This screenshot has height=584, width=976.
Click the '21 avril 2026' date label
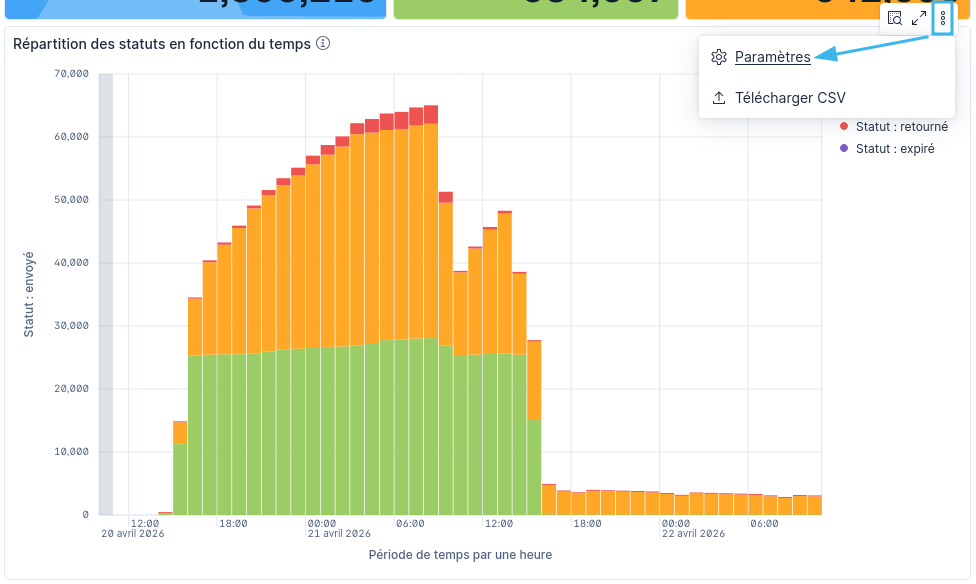(339, 534)
